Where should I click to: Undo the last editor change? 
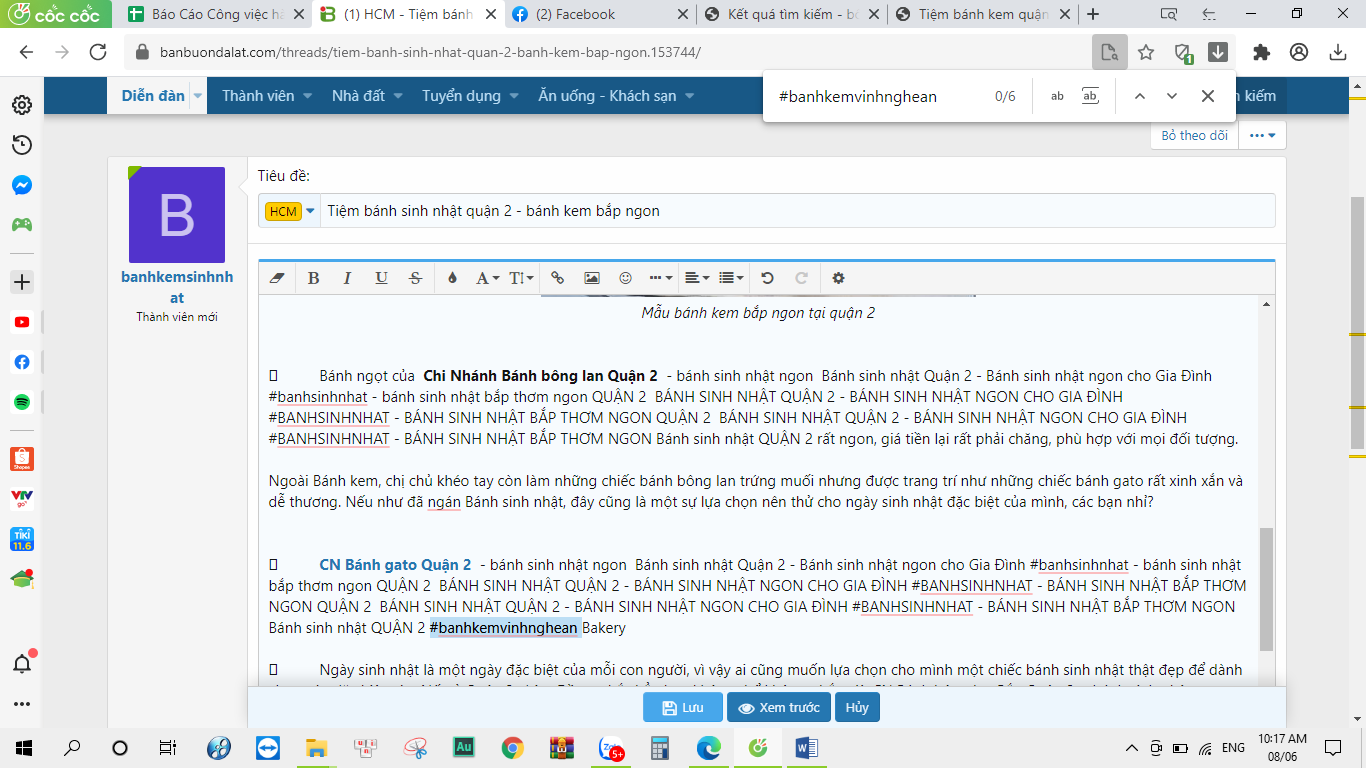(767, 278)
